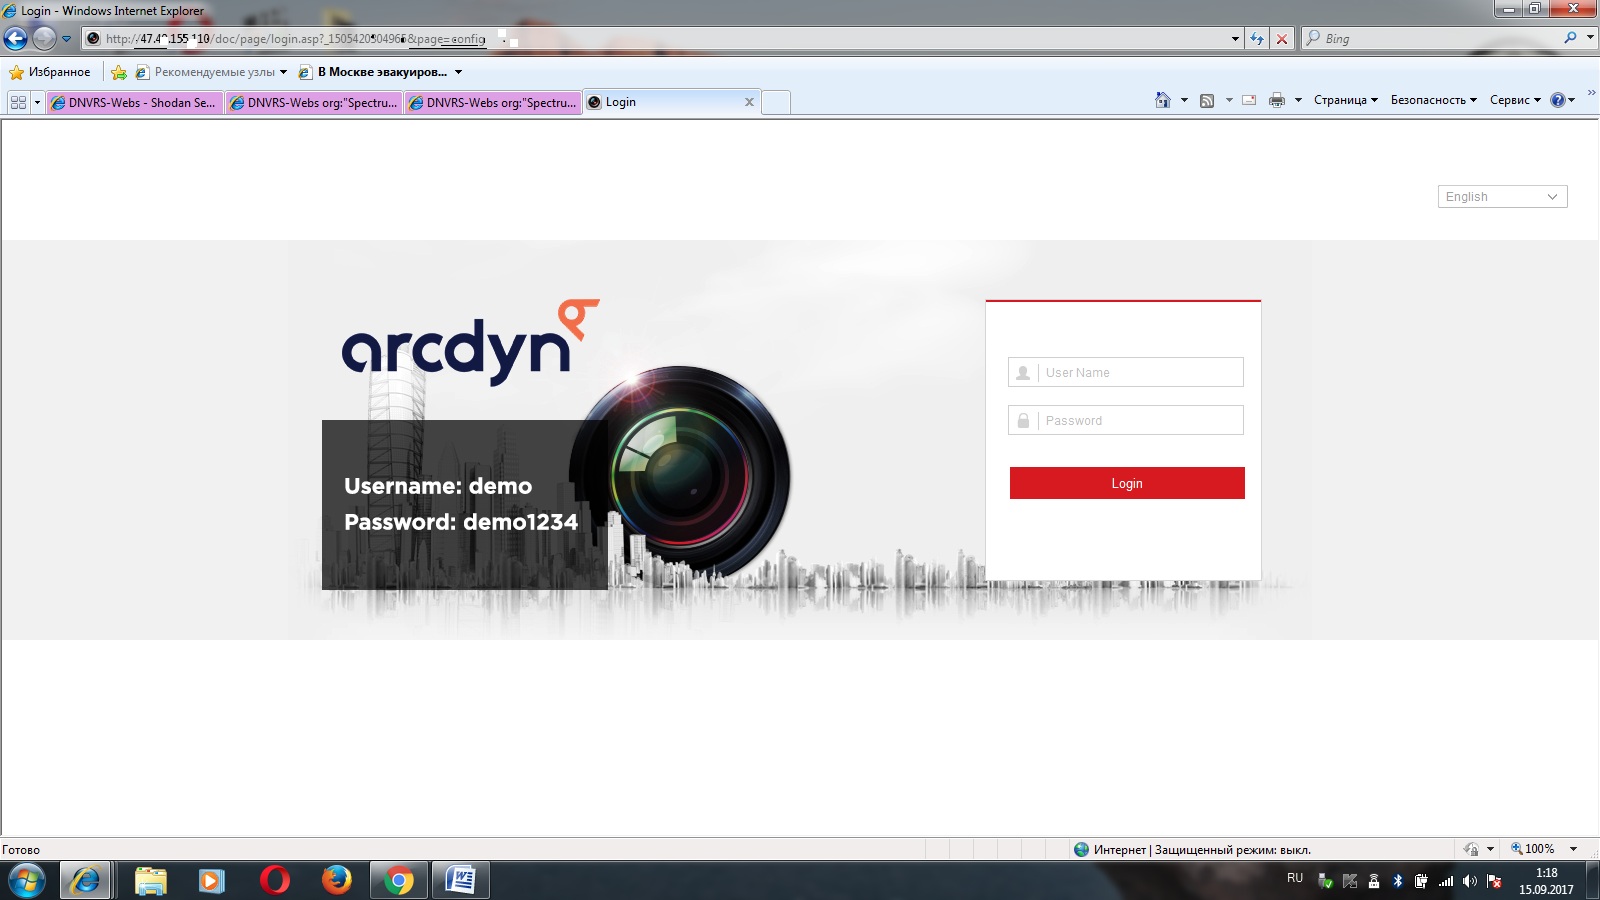
Task: Click the browser Forward arrow button
Action: (x=44, y=39)
